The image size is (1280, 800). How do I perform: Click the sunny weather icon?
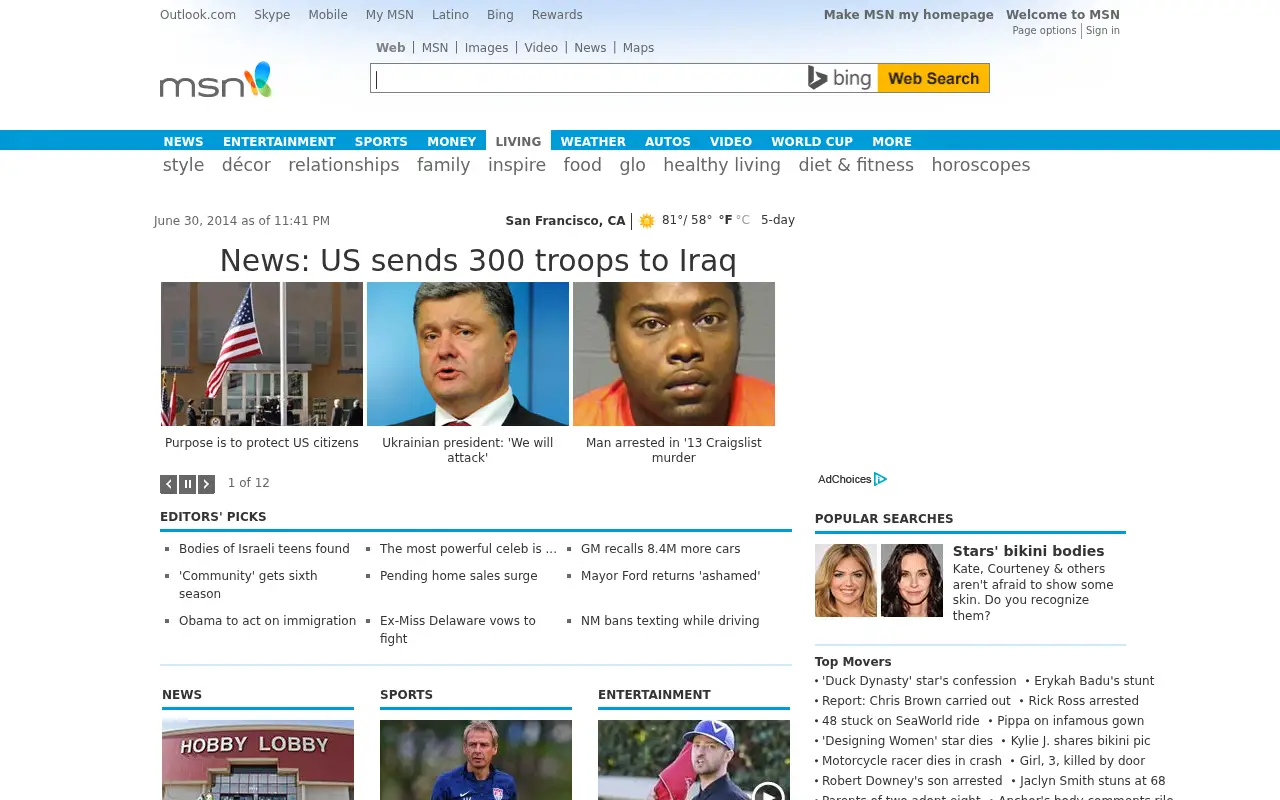(647, 221)
